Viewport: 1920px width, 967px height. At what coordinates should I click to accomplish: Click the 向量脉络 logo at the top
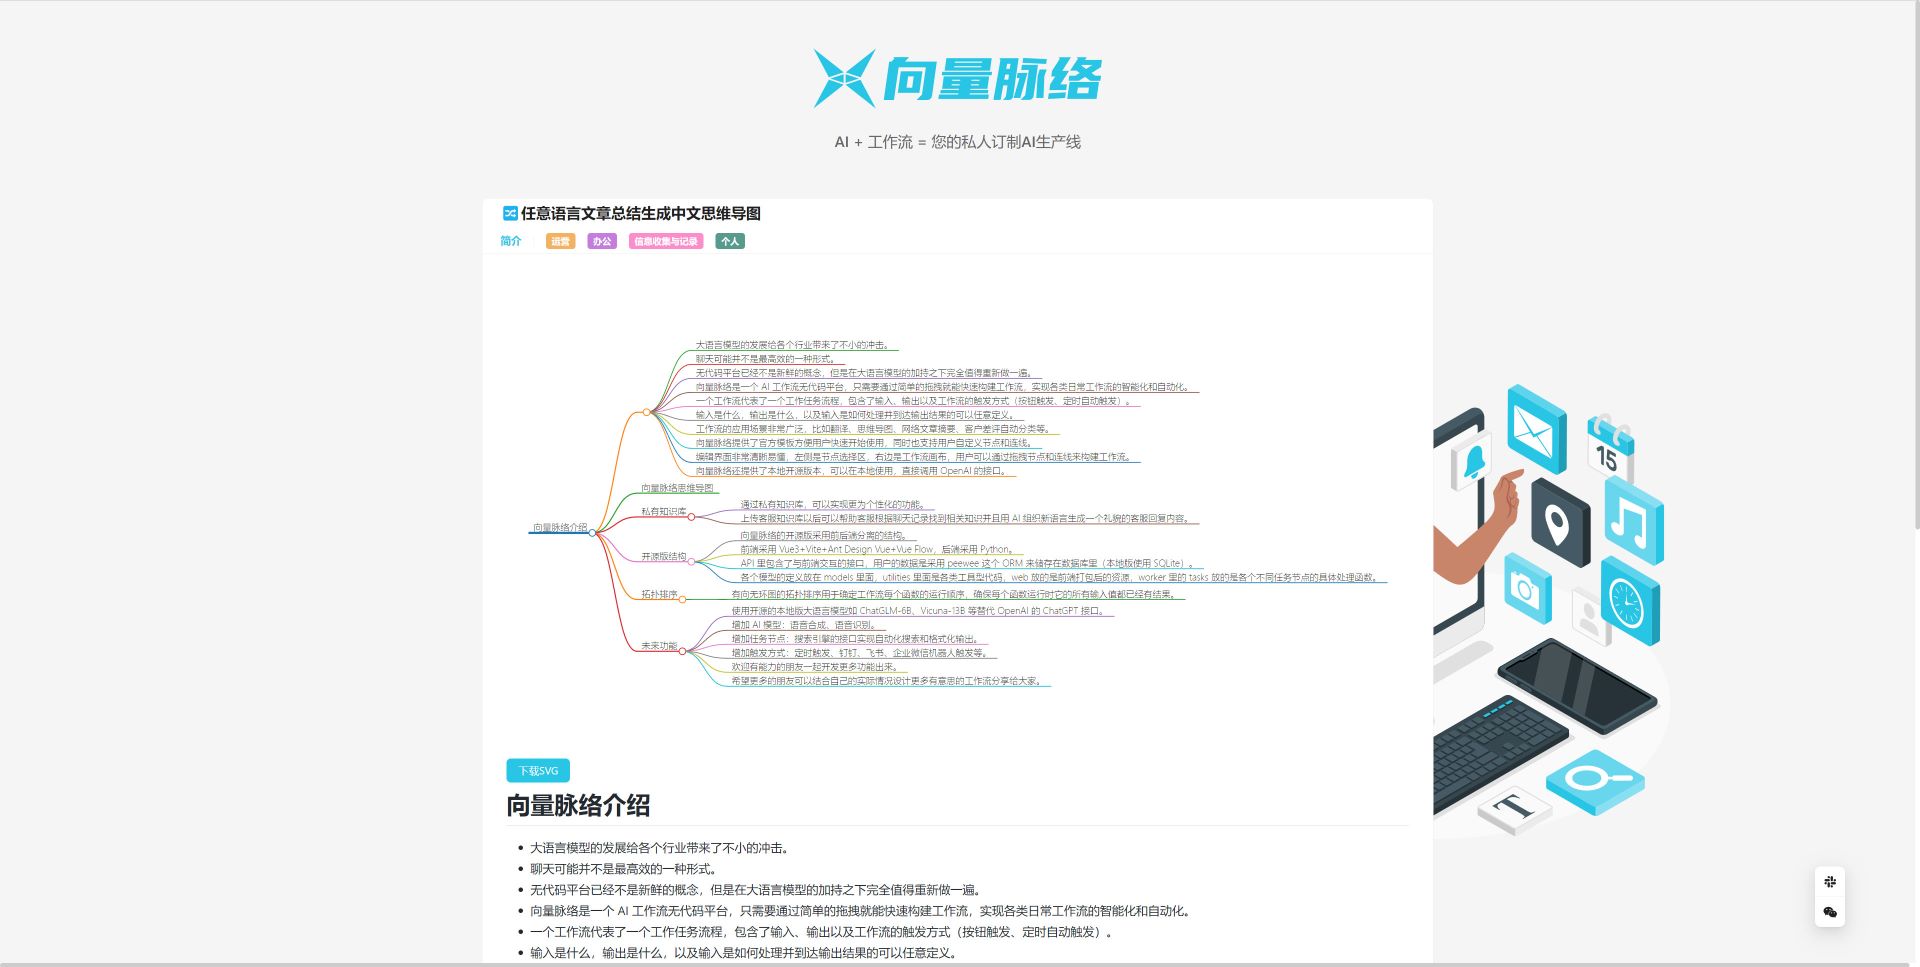958,78
